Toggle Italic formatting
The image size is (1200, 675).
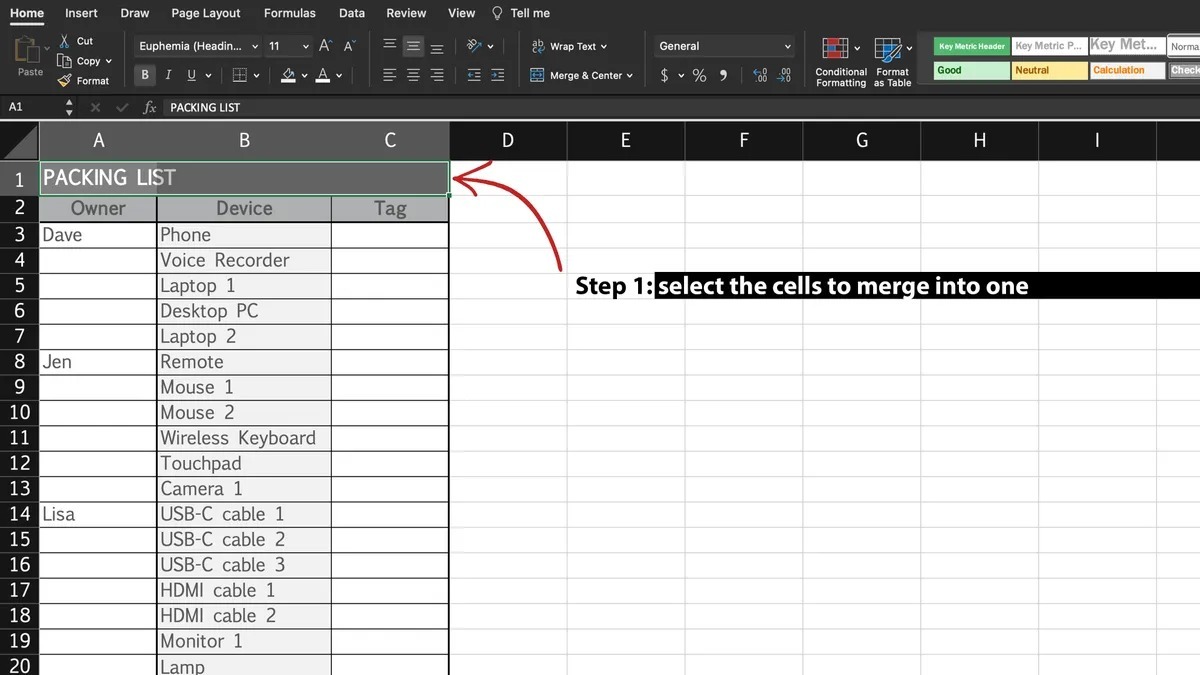pyautogui.click(x=167, y=75)
